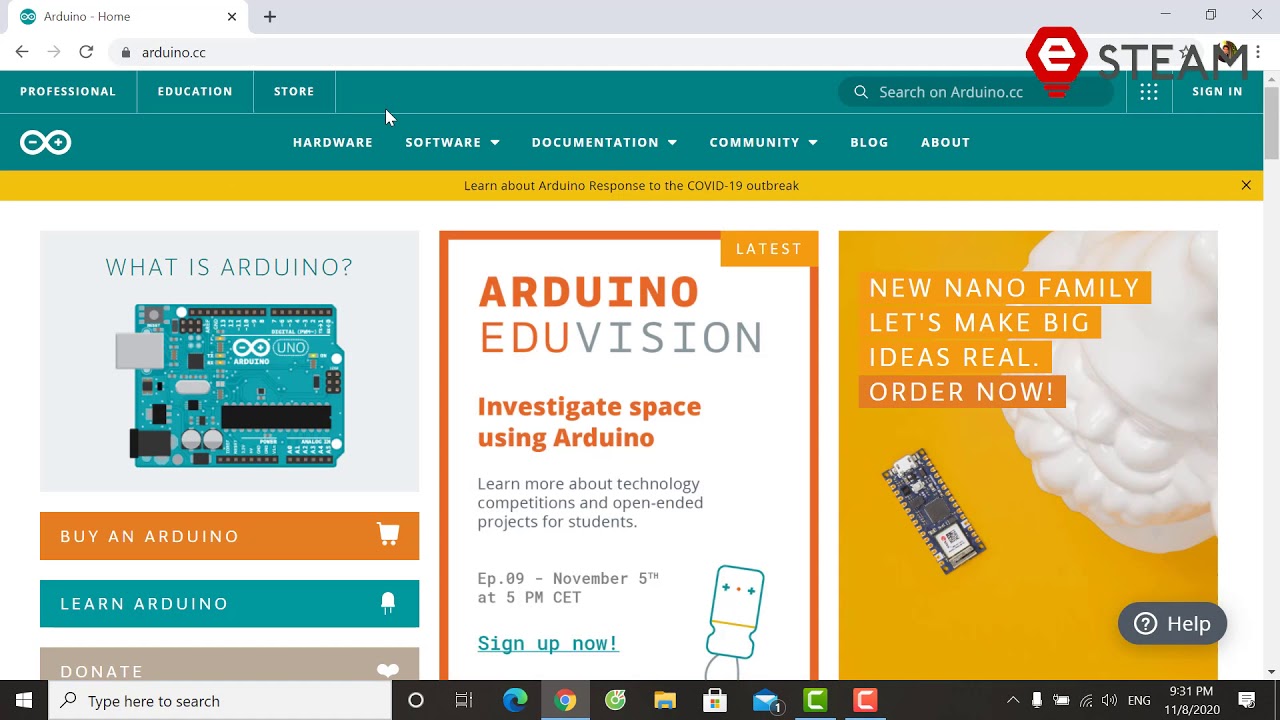Screen dimensions: 1280x720
Task: Go to the Store section
Action: pos(294,91)
